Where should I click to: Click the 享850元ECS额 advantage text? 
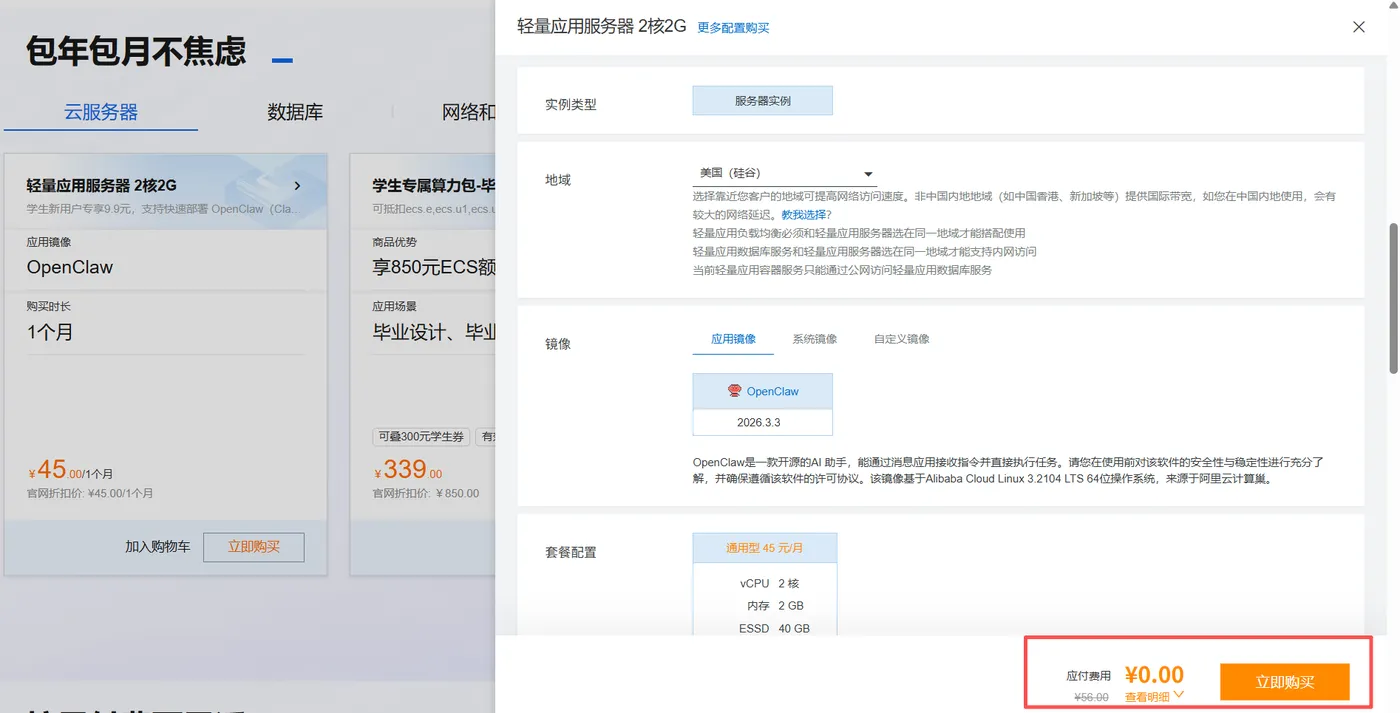(x=434, y=267)
